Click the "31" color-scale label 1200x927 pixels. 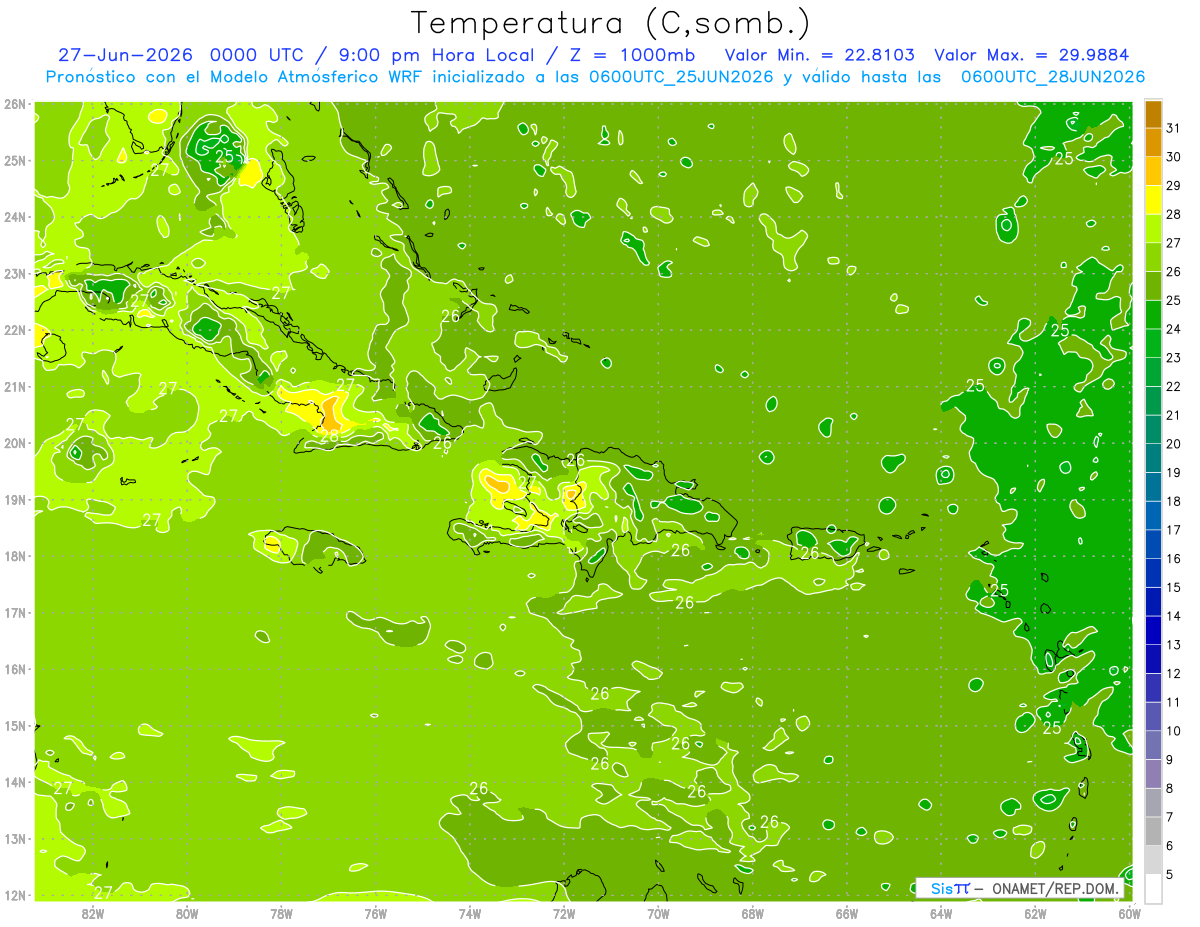(x=1174, y=128)
